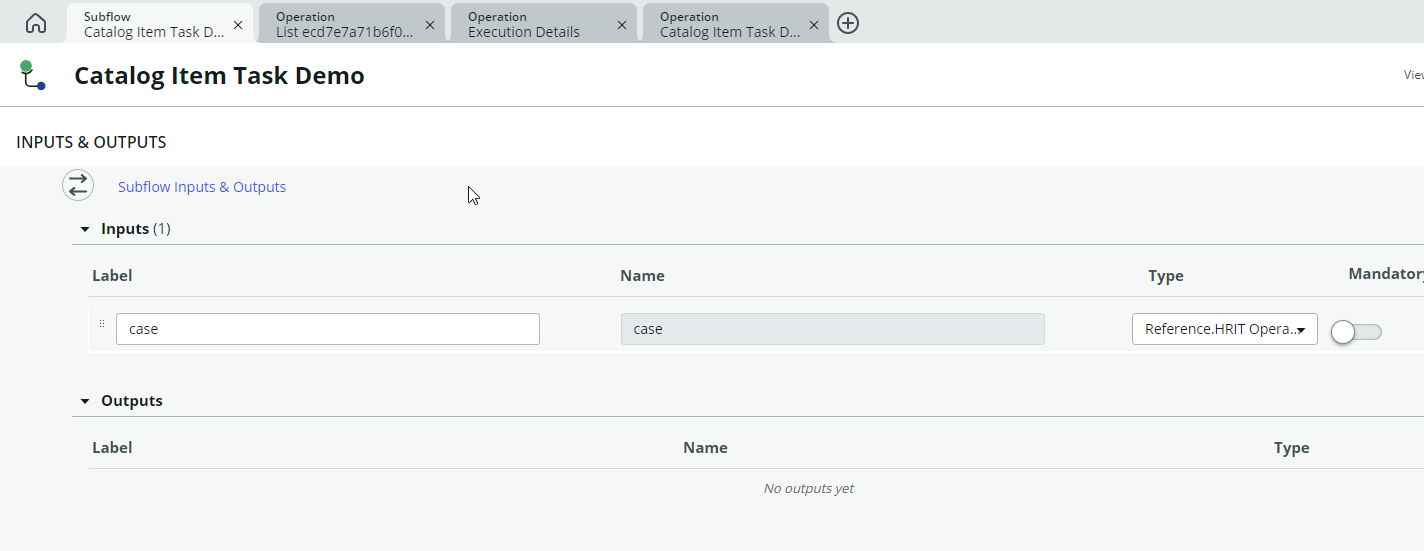Enable the Mandatory toggle for case input
The width and height of the screenshot is (1424, 551).
[x=1356, y=332]
